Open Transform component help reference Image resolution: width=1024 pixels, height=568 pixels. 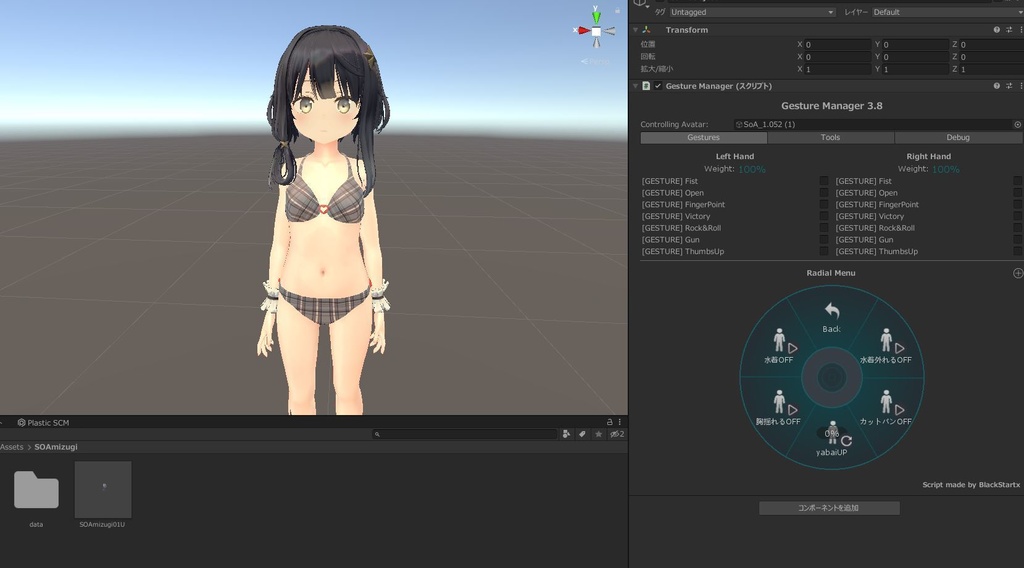click(x=997, y=30)
